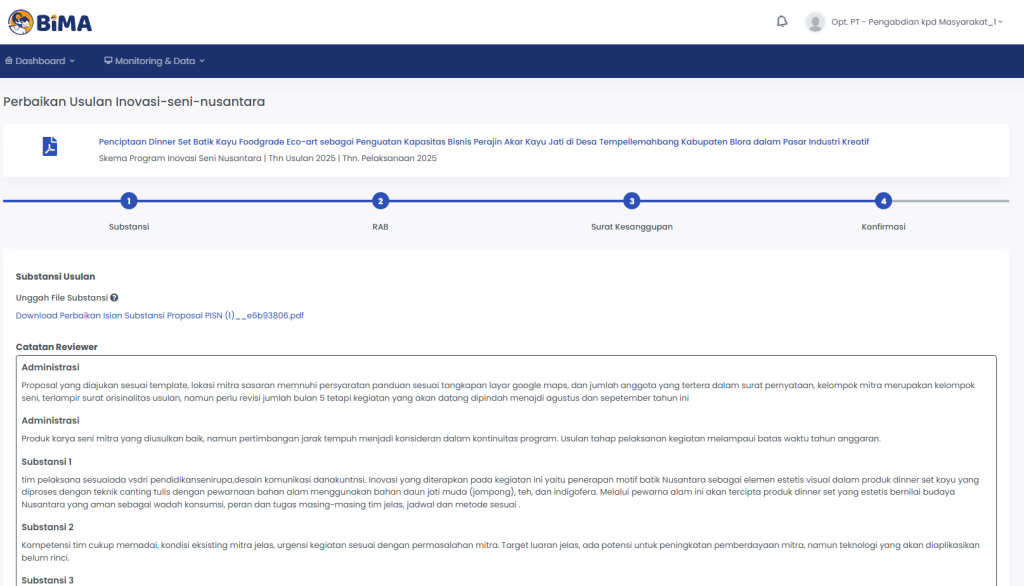Open the notification bell
The image size is (1024, 586).
[782, 22]
